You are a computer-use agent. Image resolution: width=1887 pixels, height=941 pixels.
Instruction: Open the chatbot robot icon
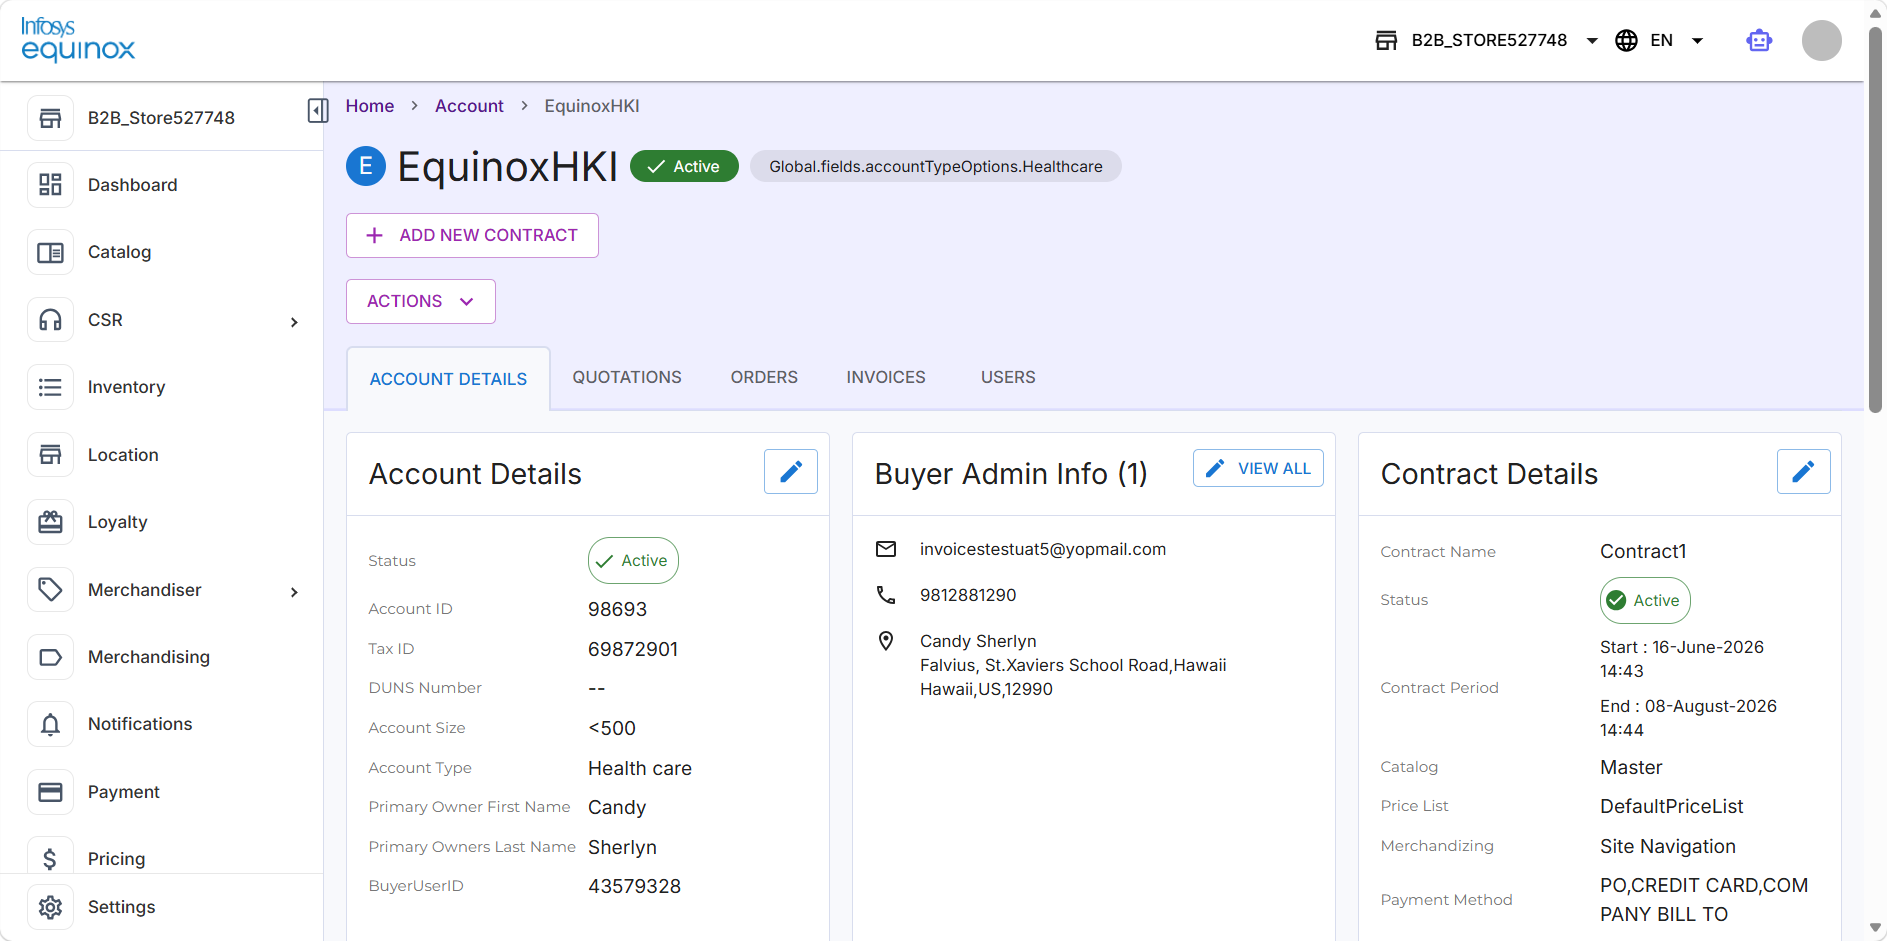[1759, 41]
